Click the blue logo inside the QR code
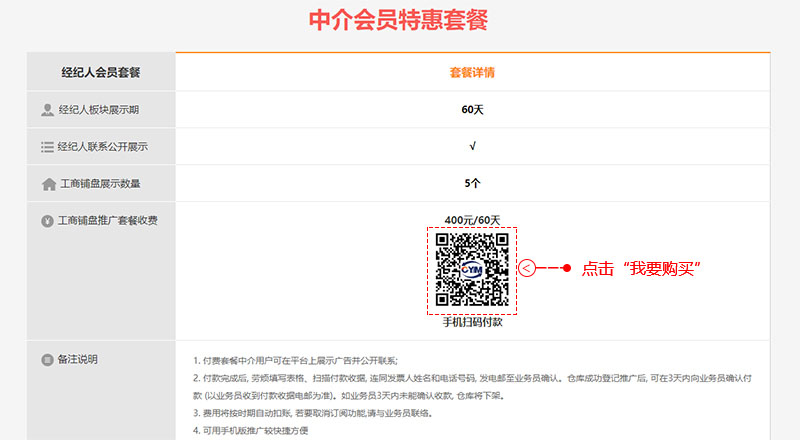 pyautogui.click(x=472, y=268)
